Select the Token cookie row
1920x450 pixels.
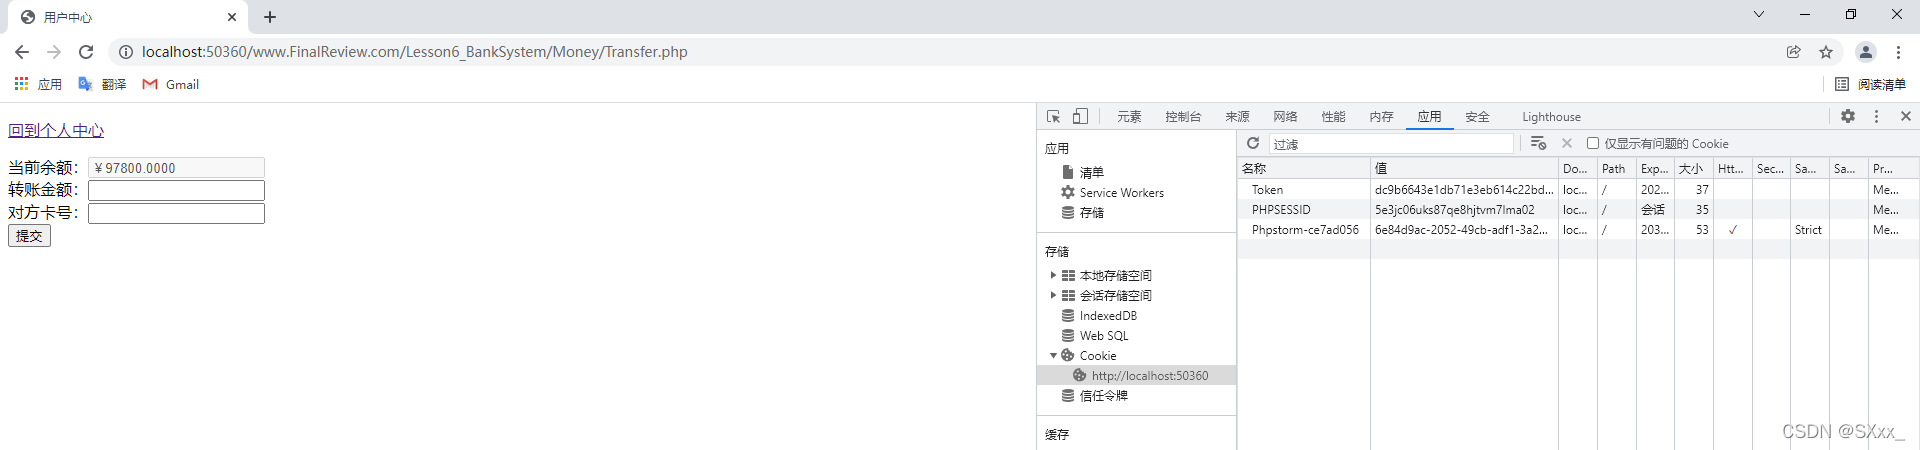click(1578, 190)
